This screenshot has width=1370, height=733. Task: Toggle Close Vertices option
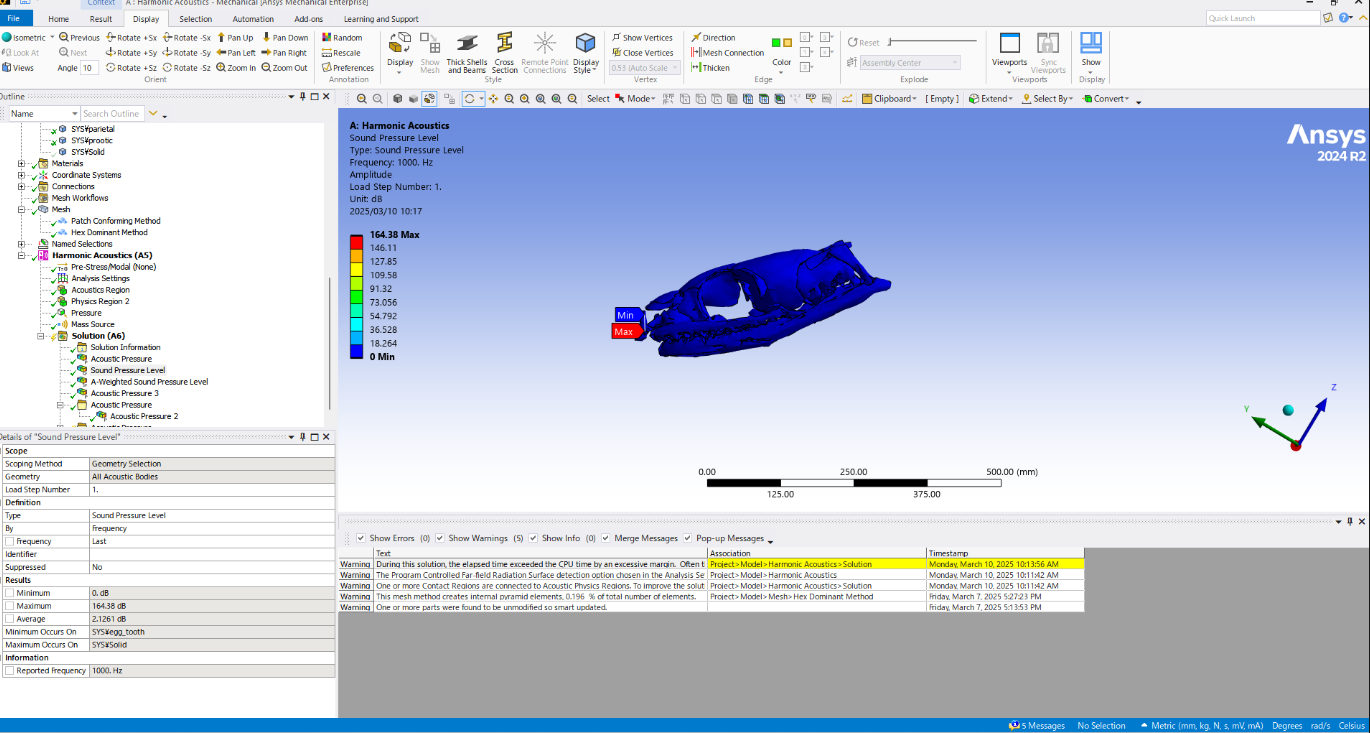642,53
